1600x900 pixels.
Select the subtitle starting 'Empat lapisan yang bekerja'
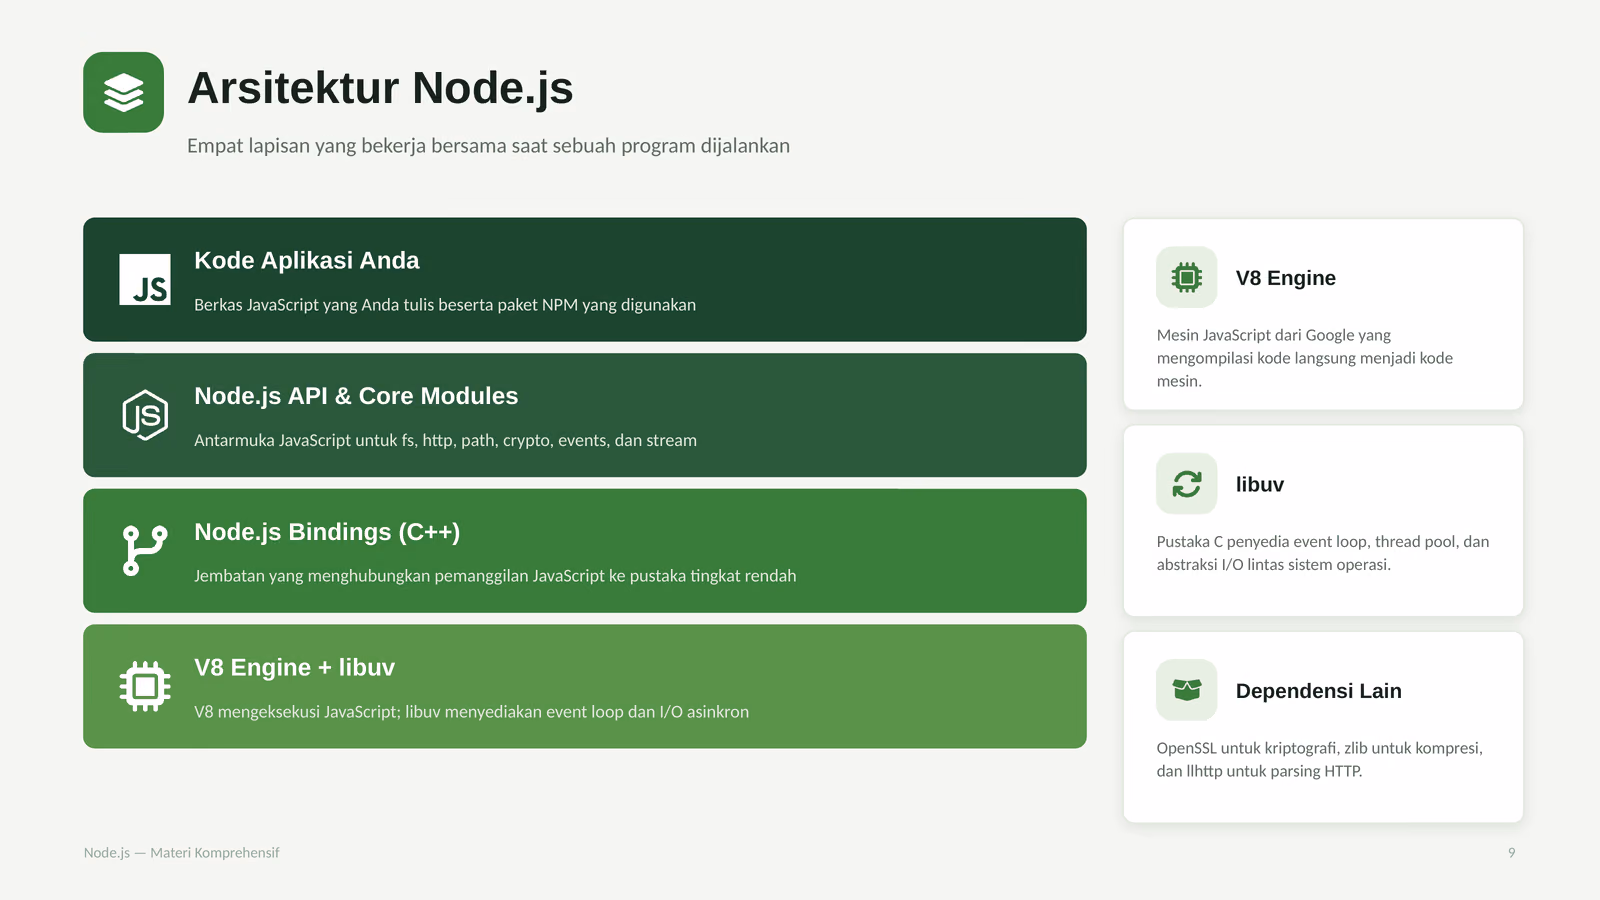click(488, 146)
